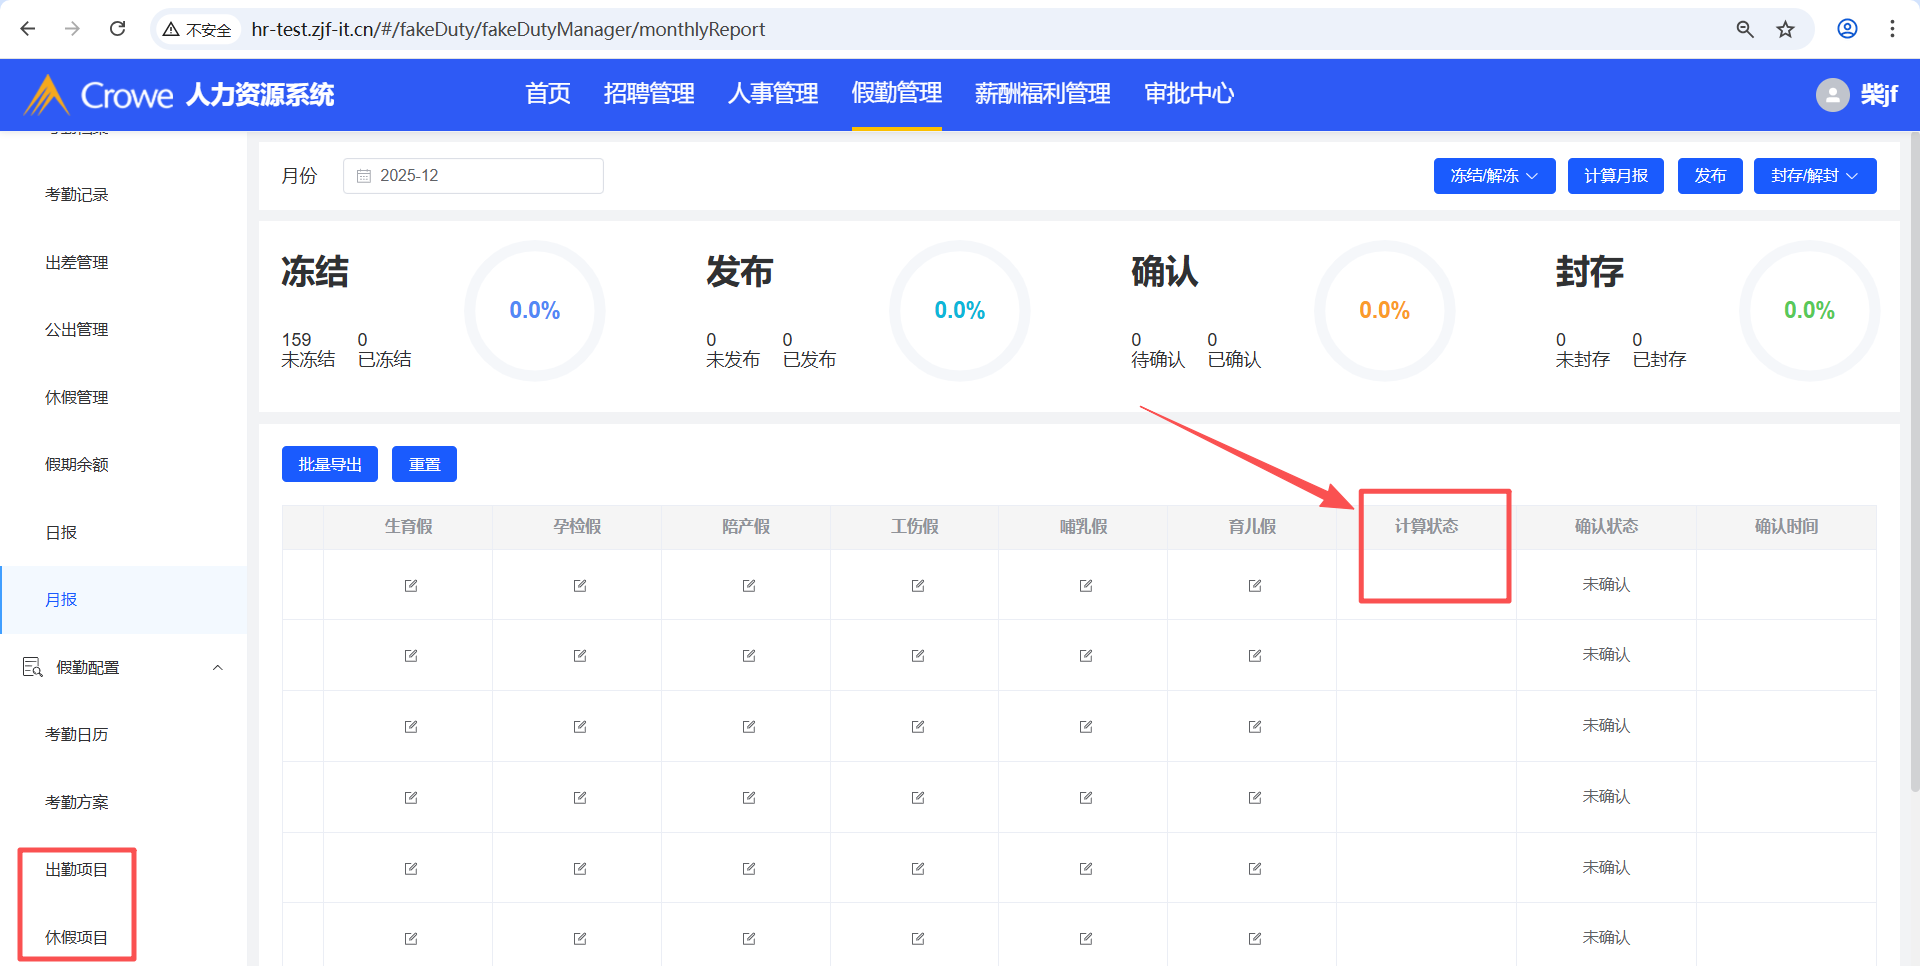
Task: Click the user avatar icon in header
Action: (1832, 95)
